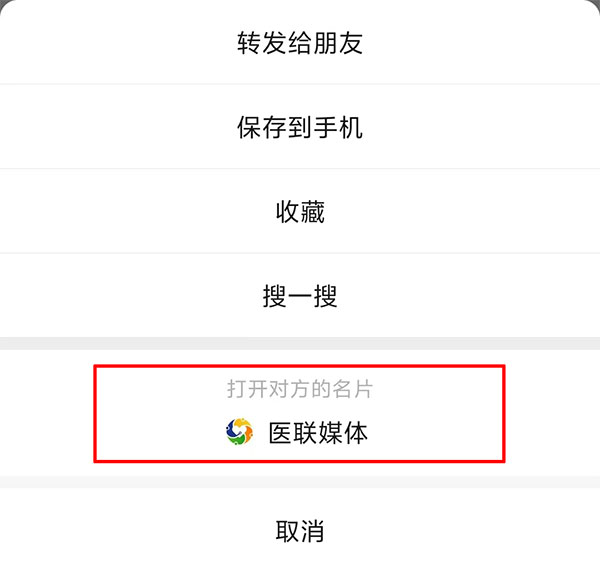Click the 转发给朋友 row at the top
The height and width of the screenshot is (571, 600).
[x=300, y=42]
